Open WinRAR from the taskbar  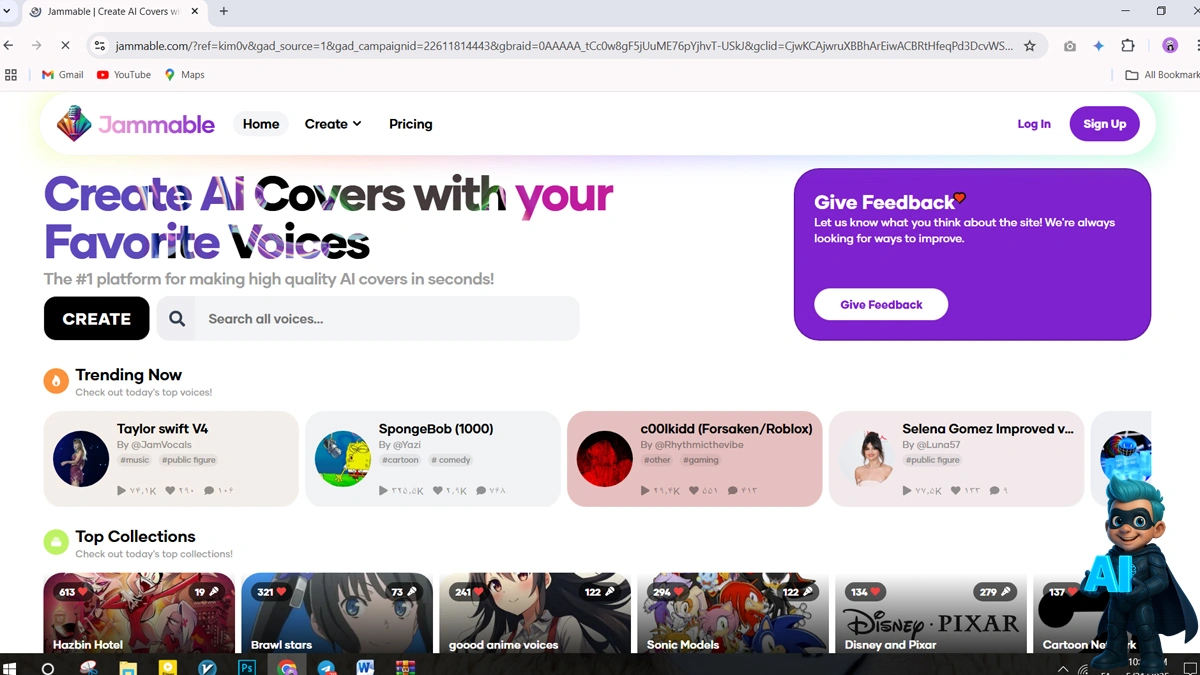point(405,667)
